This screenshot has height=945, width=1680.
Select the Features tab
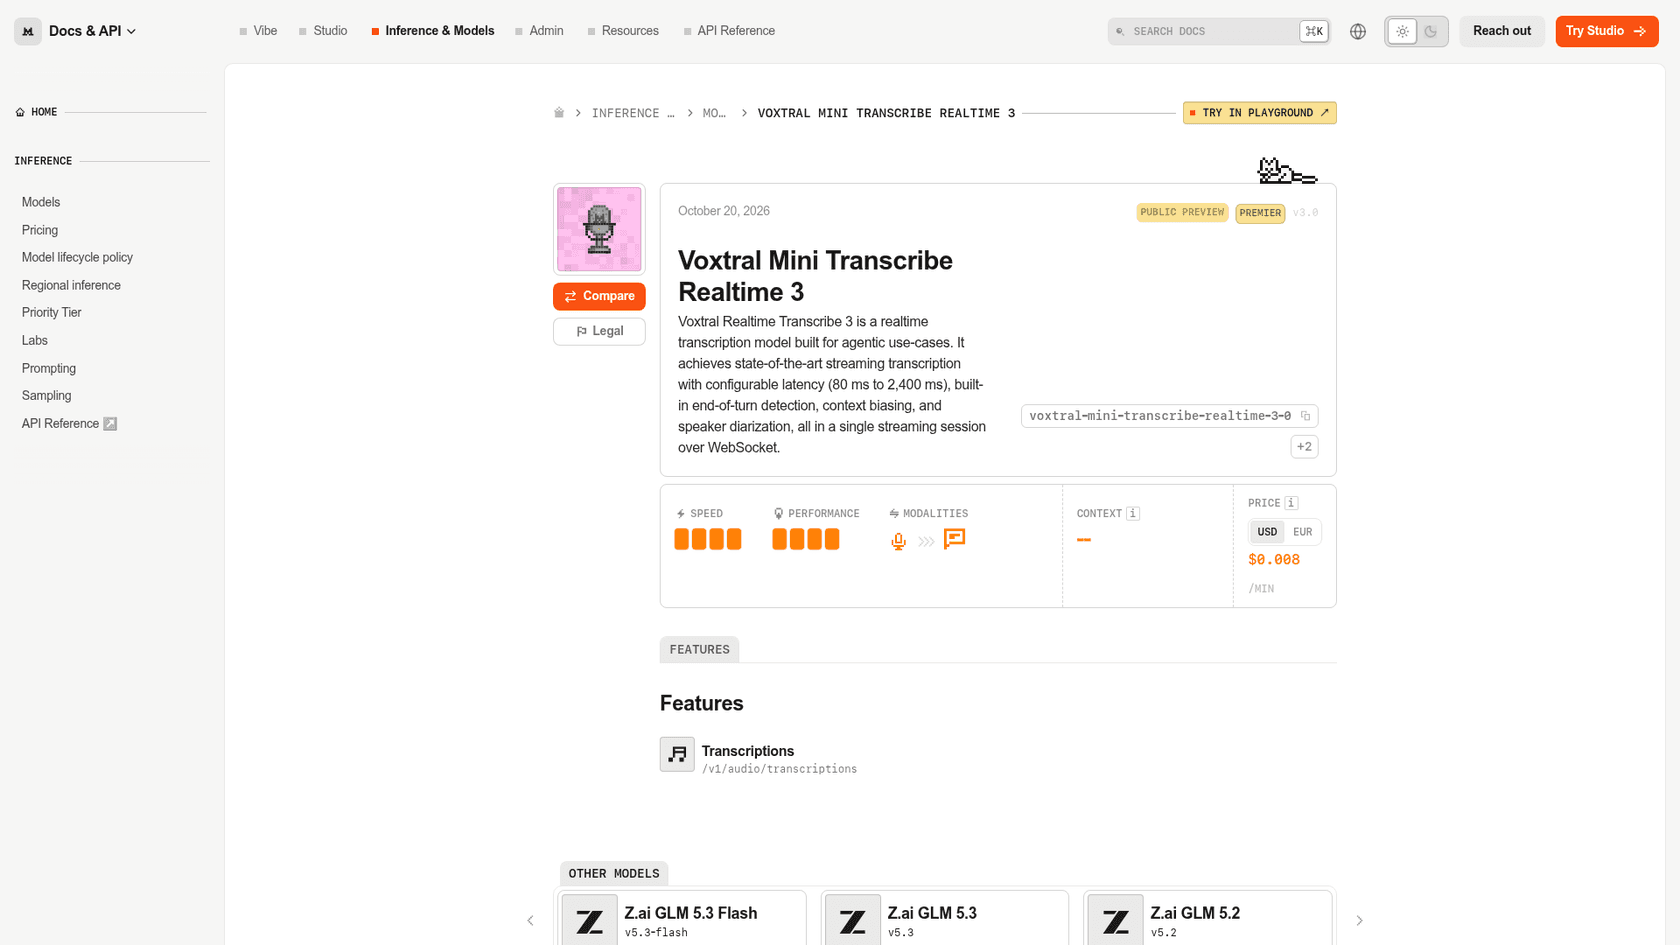pos(699,649)
